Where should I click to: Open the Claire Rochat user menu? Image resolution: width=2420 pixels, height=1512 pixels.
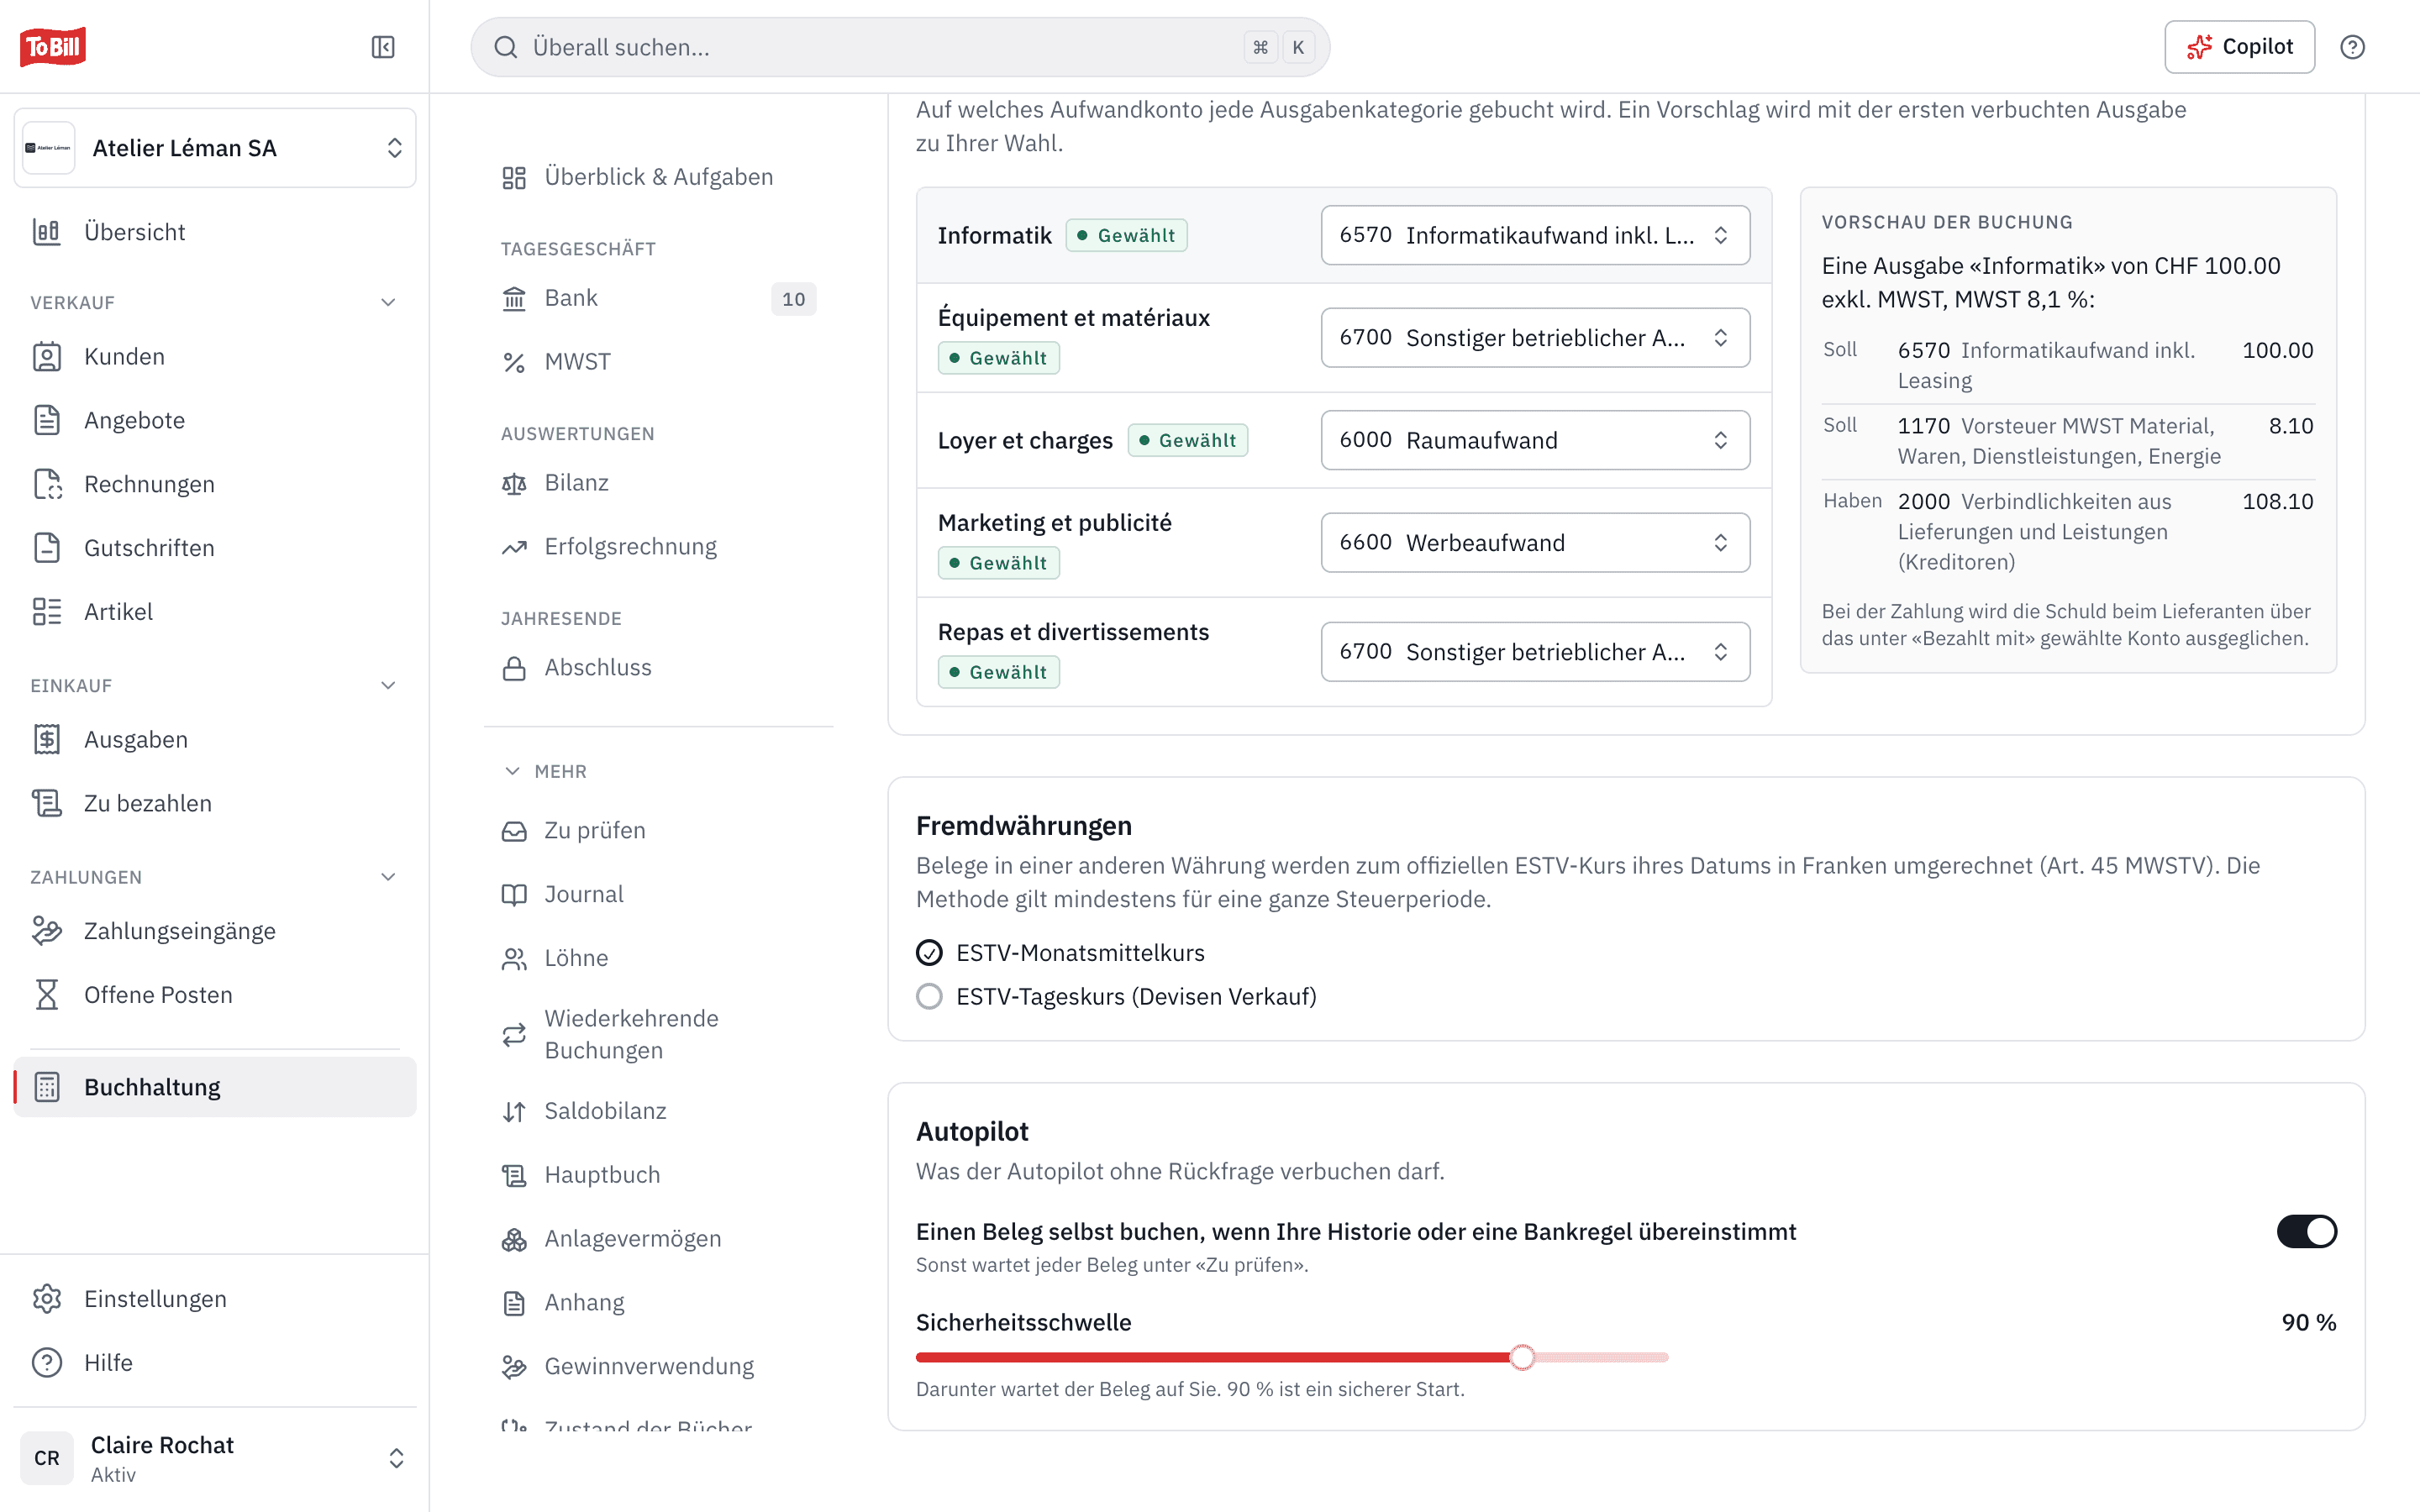click(215, 1458)
